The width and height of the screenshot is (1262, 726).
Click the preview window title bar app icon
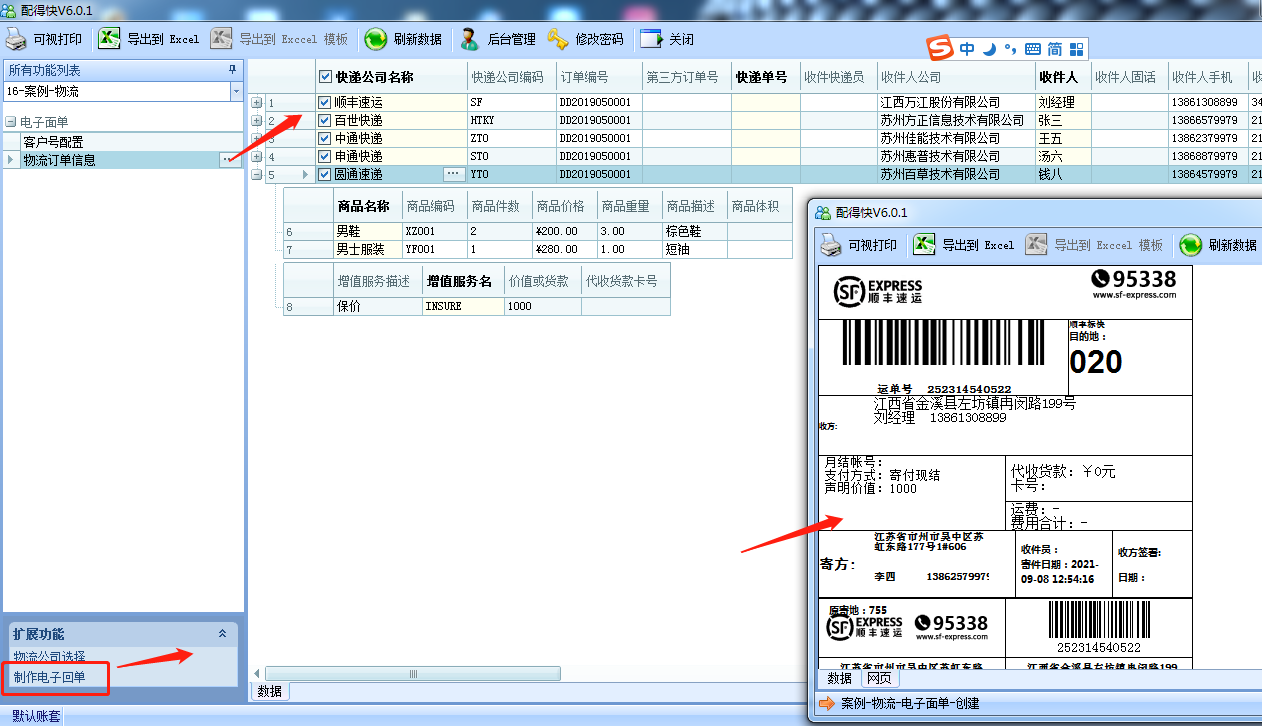point(823,213)
